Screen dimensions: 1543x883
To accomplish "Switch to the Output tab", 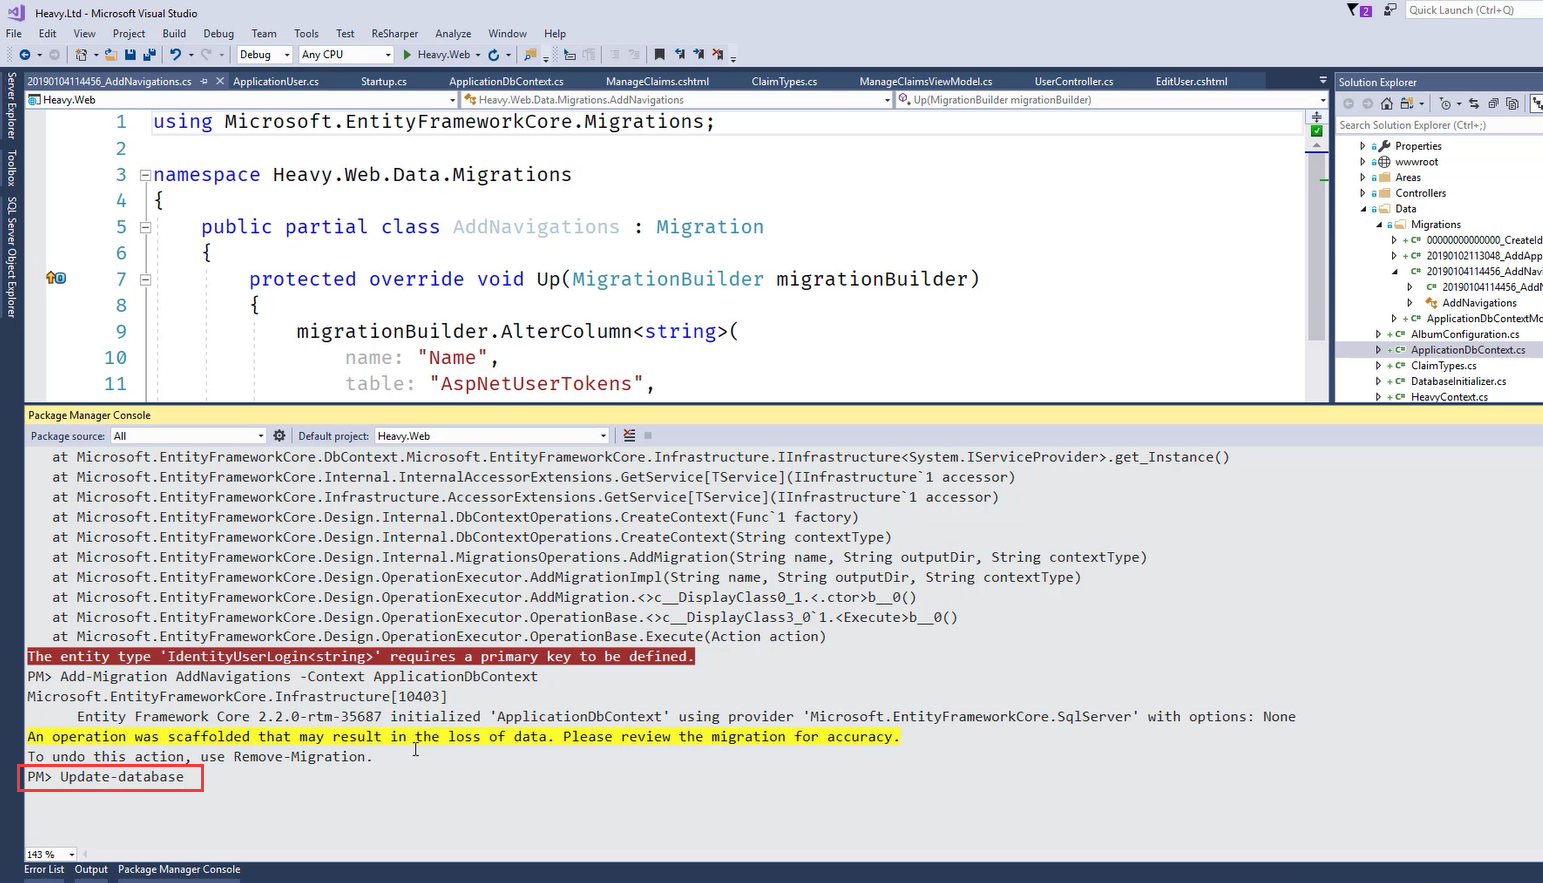I will tap(91, 870).
